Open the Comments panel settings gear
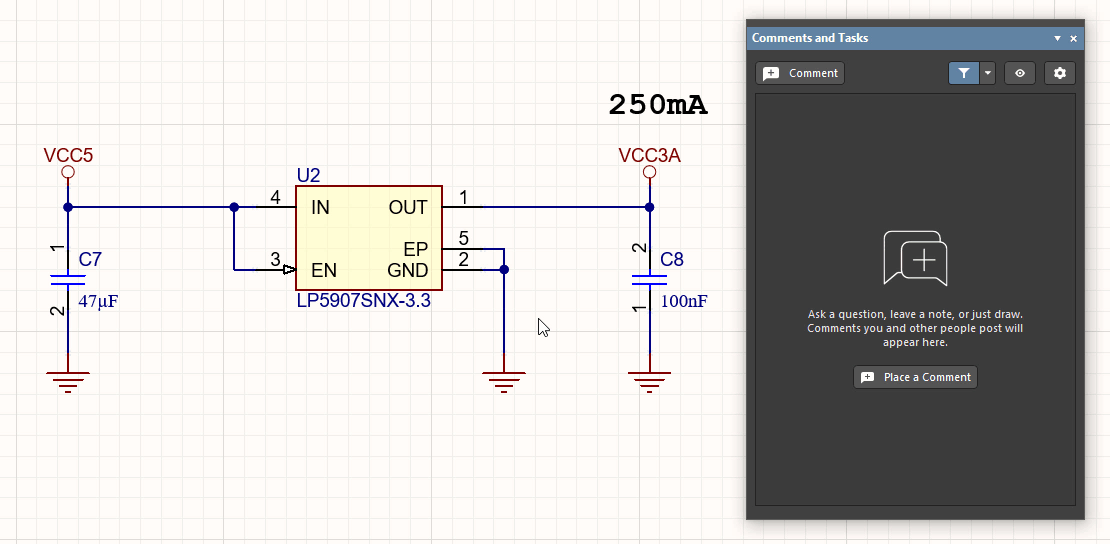 click(1060, 73)
